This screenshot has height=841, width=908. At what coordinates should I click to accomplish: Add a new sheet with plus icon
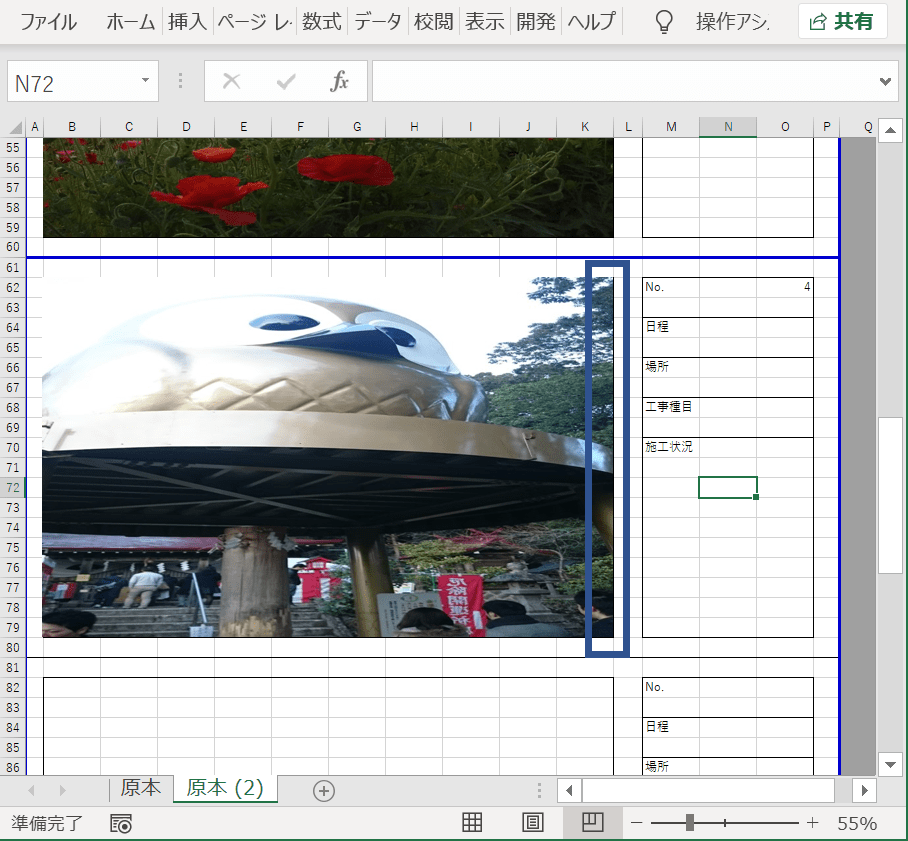pyautogui.click(x=323, y=790)
